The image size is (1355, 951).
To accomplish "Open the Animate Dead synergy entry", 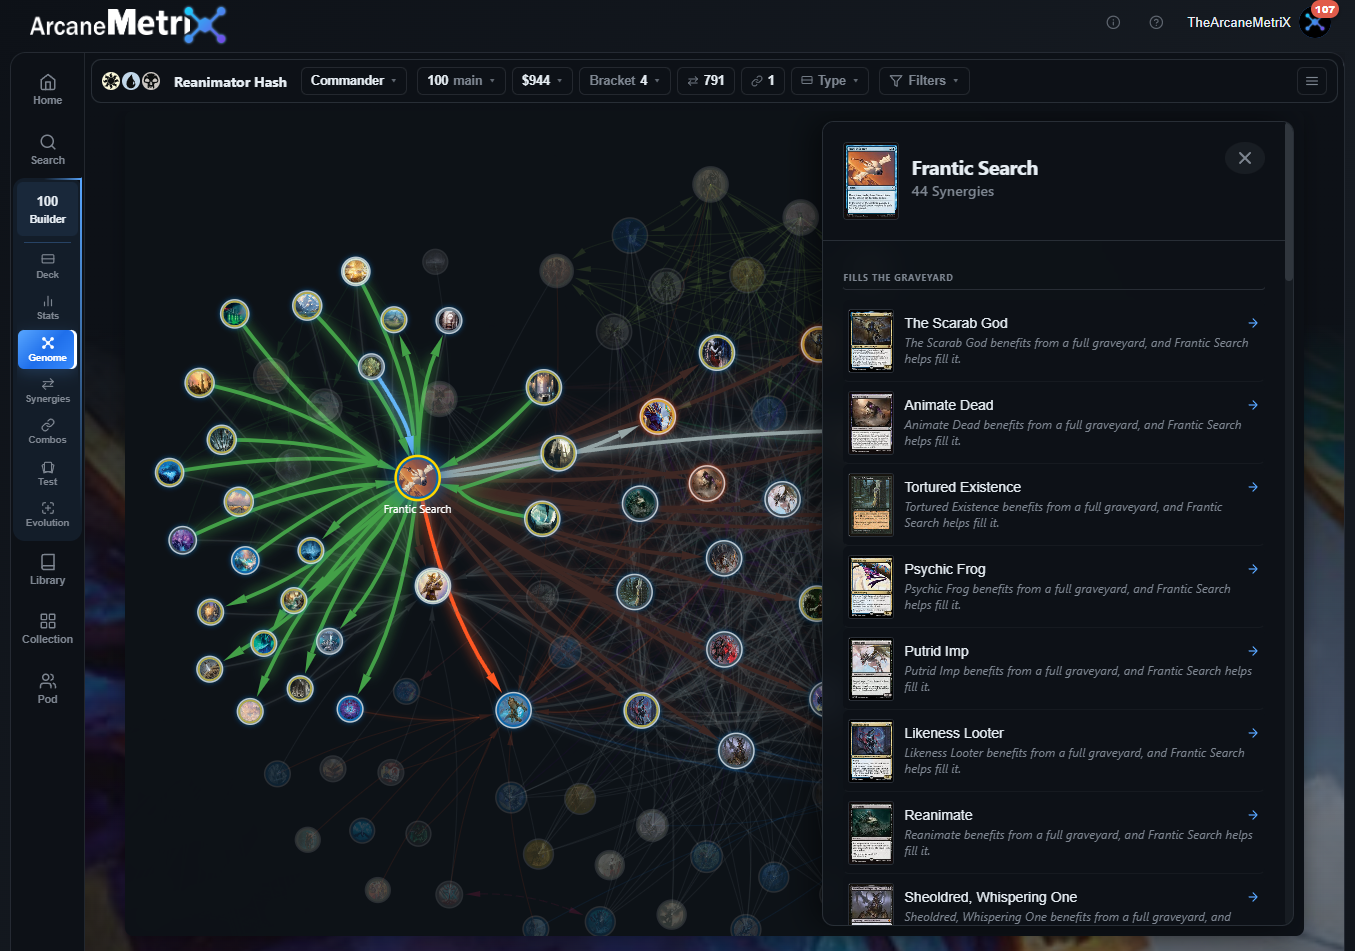I will 1054,422.
